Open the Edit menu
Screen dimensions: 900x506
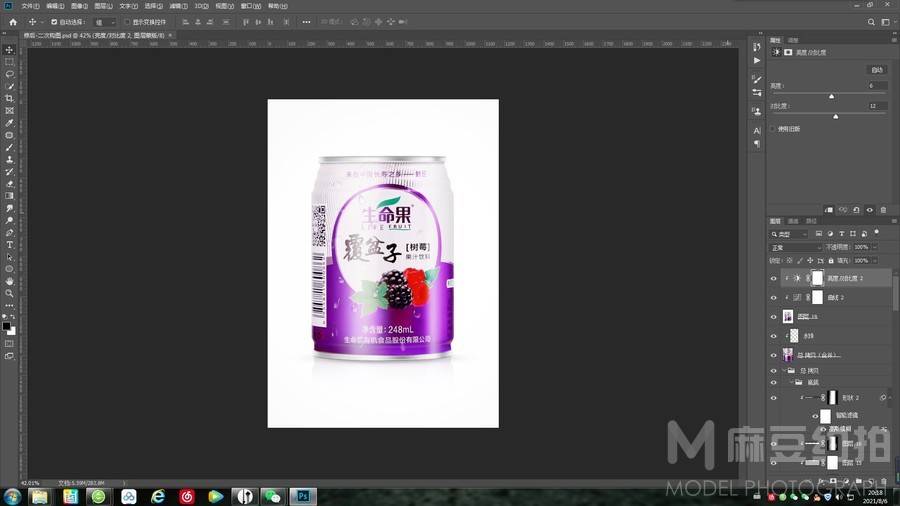pyautogui.click(x=55, y=6)
